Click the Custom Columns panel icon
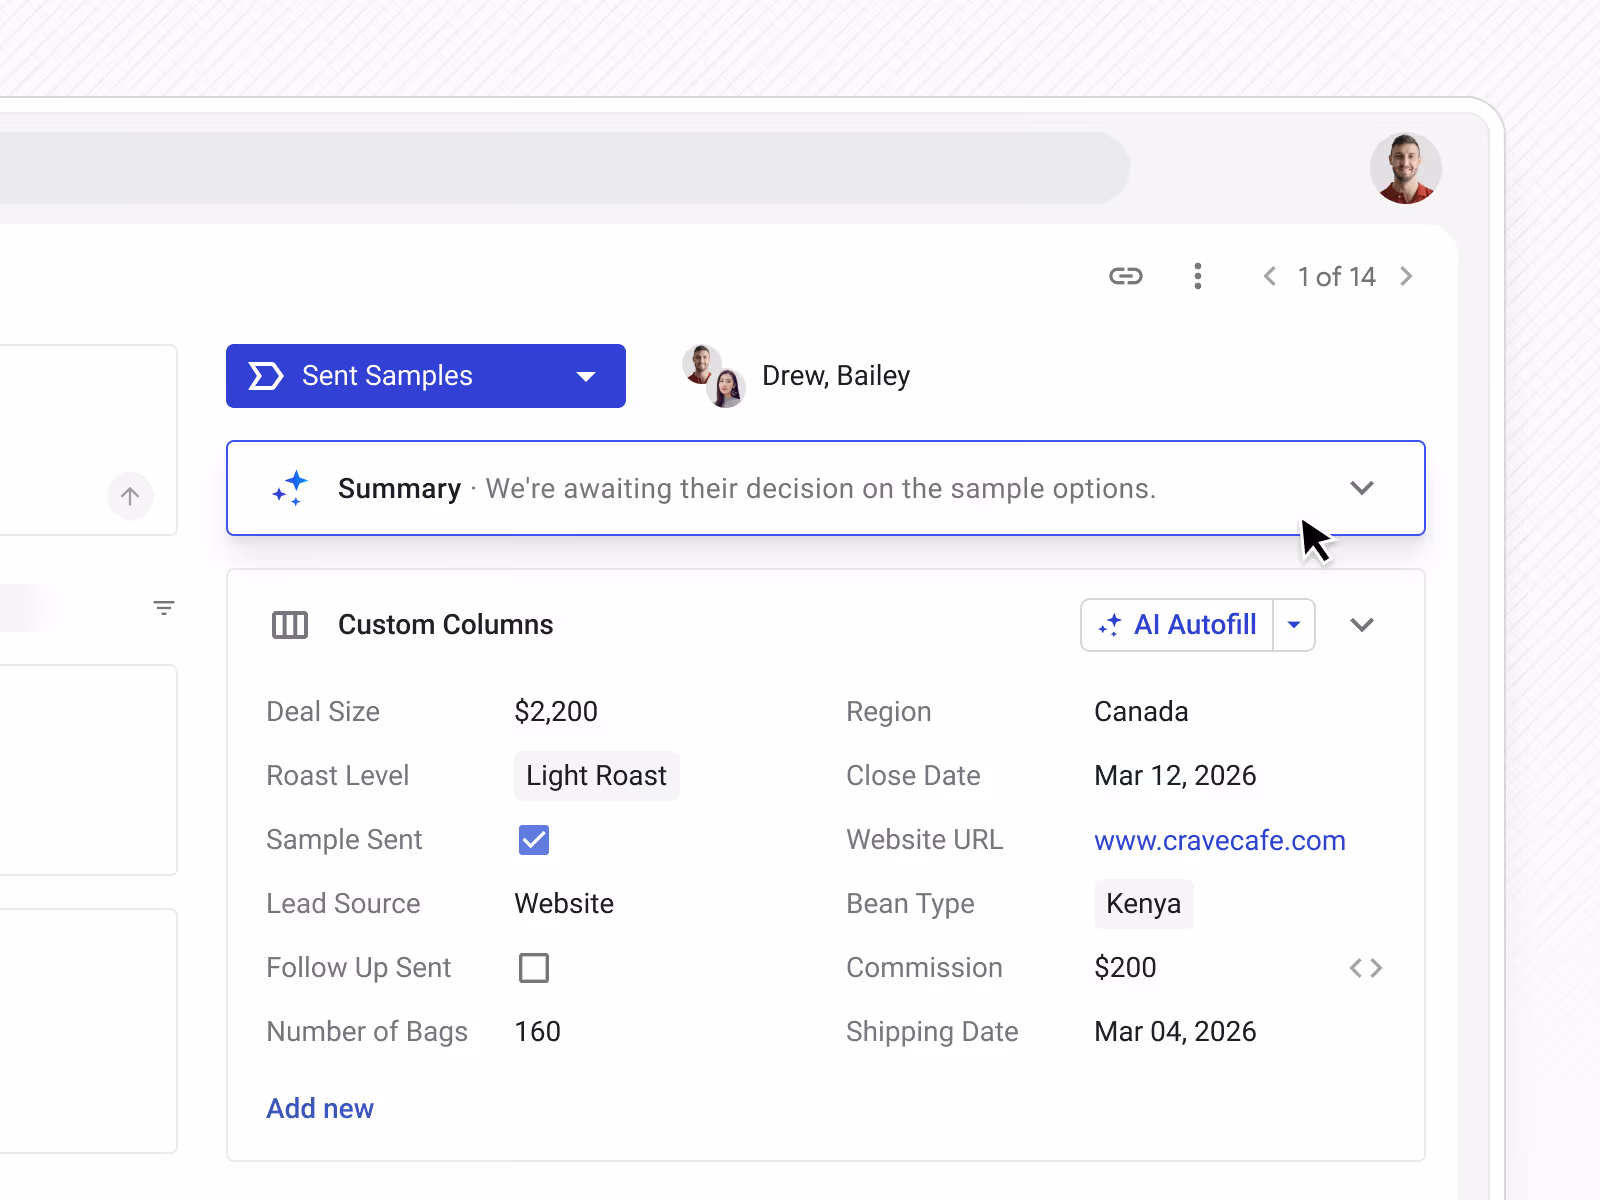 click(x=290, y=624)
